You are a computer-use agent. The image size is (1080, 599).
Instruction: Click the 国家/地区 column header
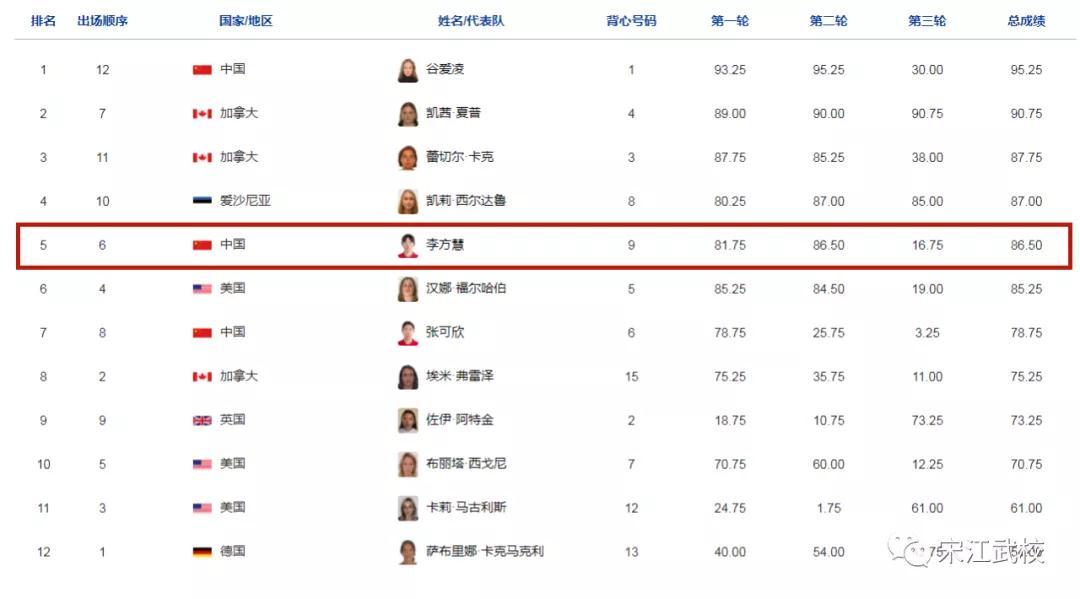246,21
